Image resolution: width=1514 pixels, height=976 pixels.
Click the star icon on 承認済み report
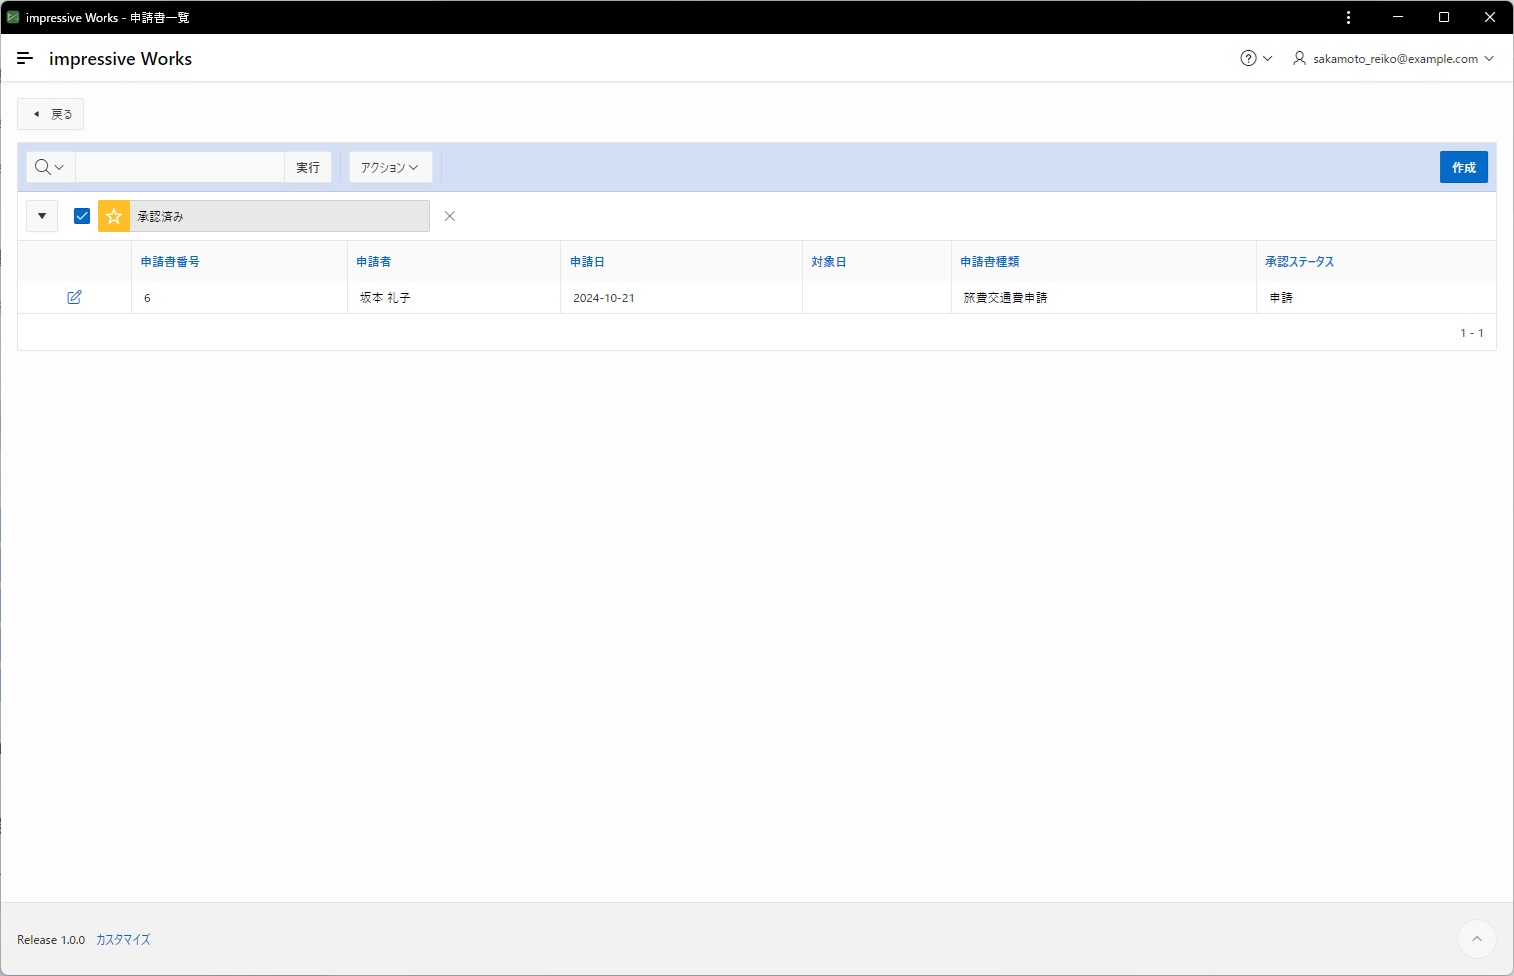(x=114, y=216)
